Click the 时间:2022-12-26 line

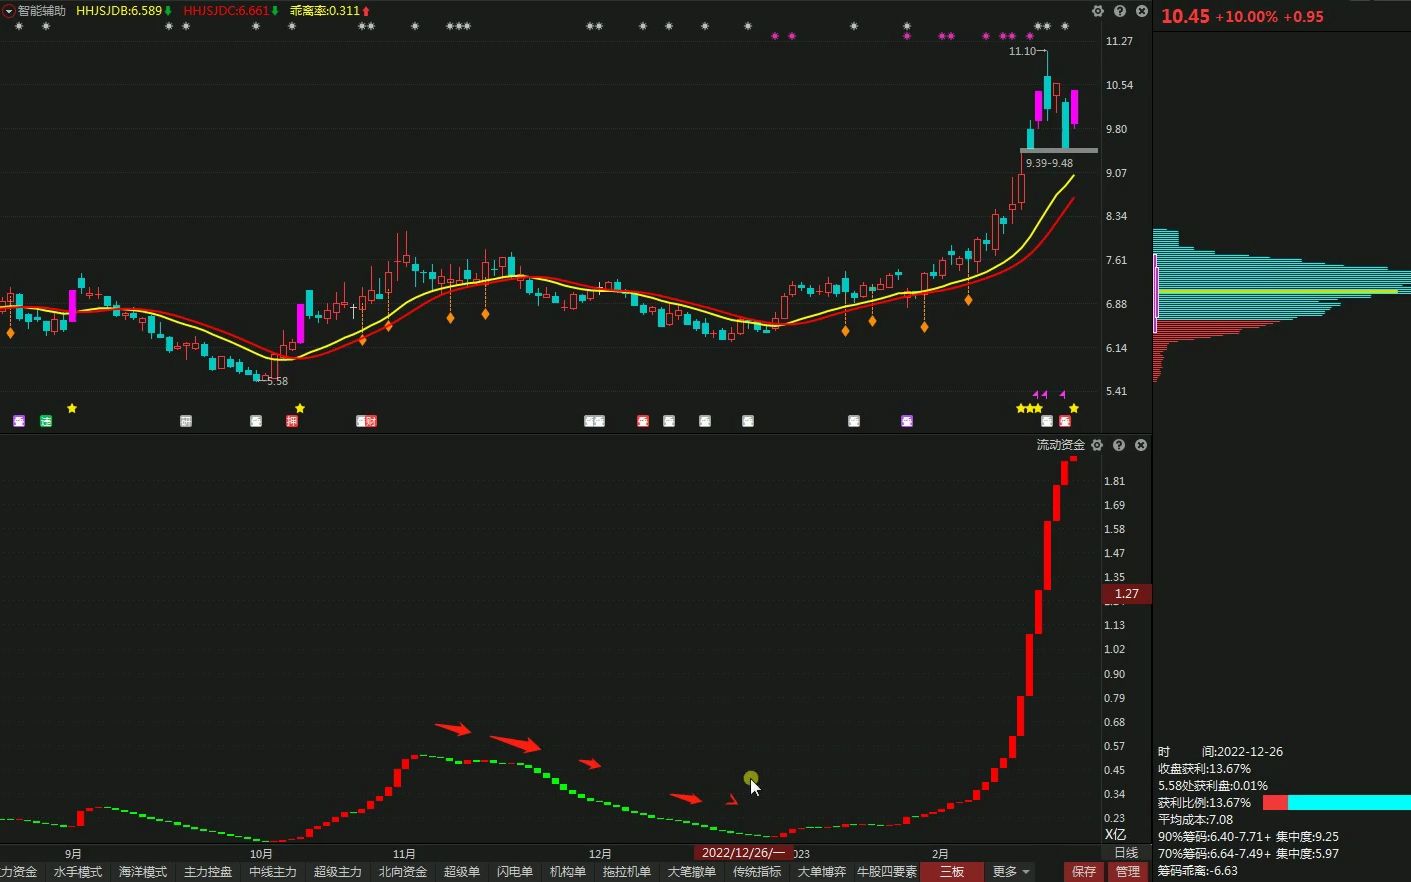coord(1220,752)
